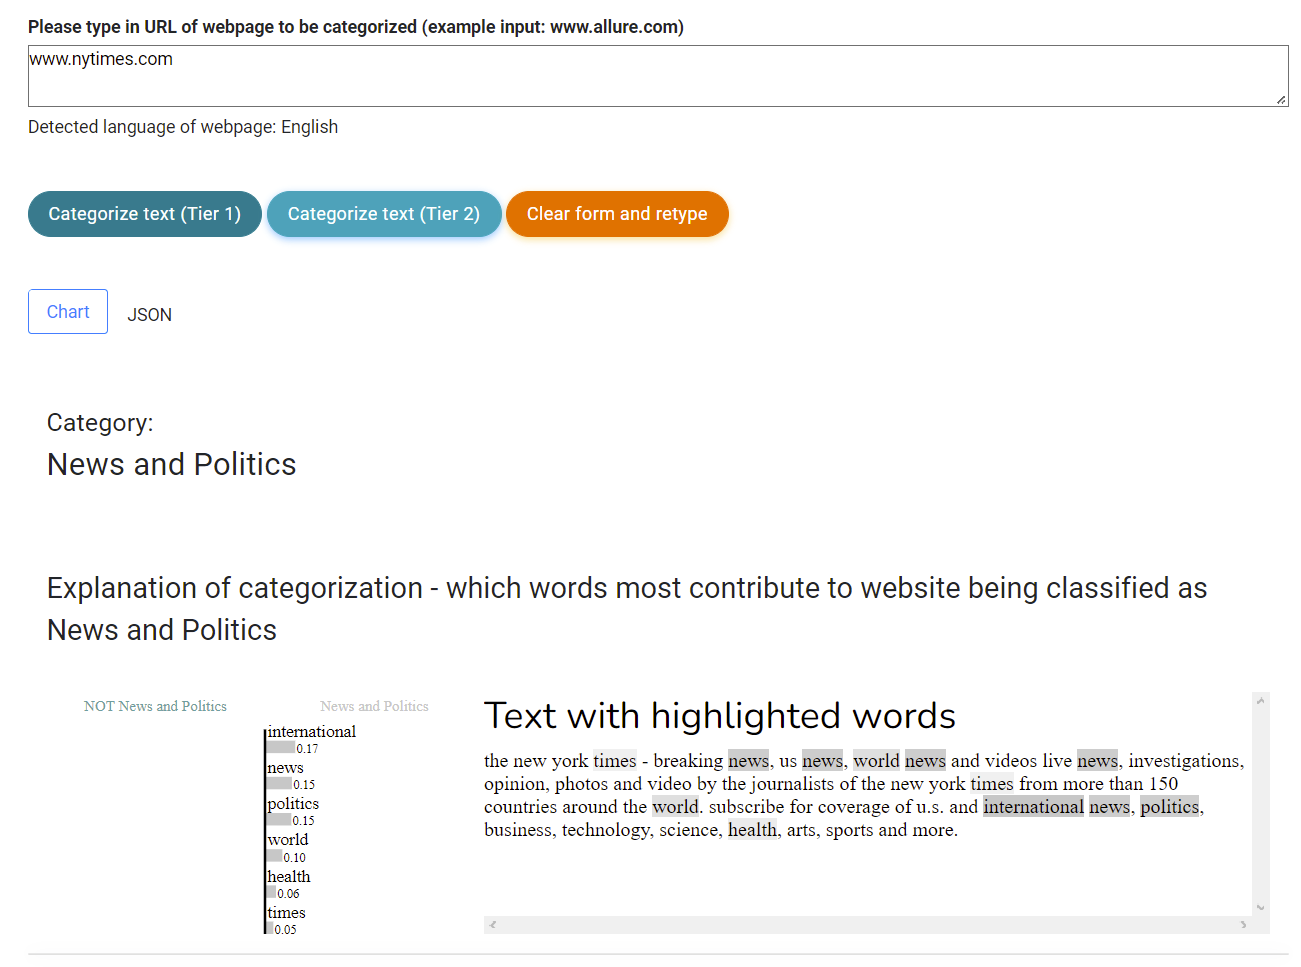Switch to the JSON tab
The width and height of the screenshot is (1301, 967).
[x=150, y=315]
